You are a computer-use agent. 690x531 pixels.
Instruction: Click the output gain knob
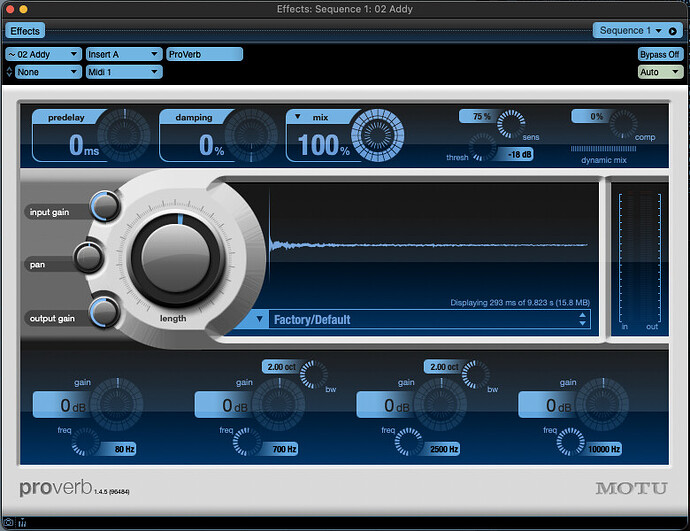point(105,312)
